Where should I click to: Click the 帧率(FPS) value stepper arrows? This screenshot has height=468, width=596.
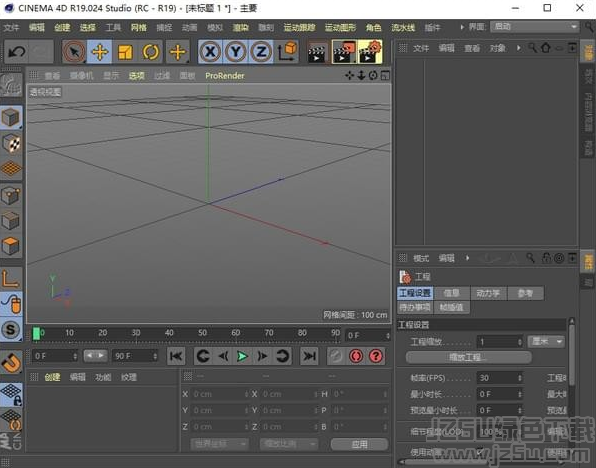click(520, 378)
